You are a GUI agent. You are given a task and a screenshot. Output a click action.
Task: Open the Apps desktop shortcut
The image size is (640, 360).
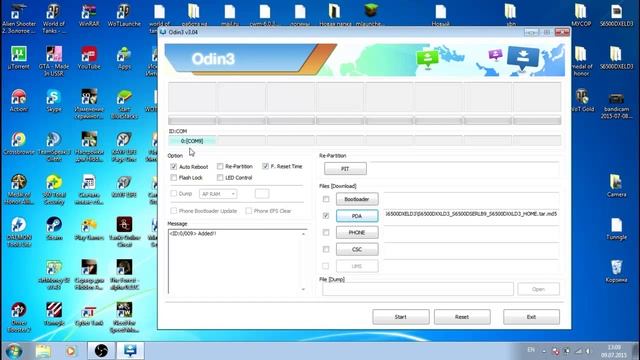point(124,58)
